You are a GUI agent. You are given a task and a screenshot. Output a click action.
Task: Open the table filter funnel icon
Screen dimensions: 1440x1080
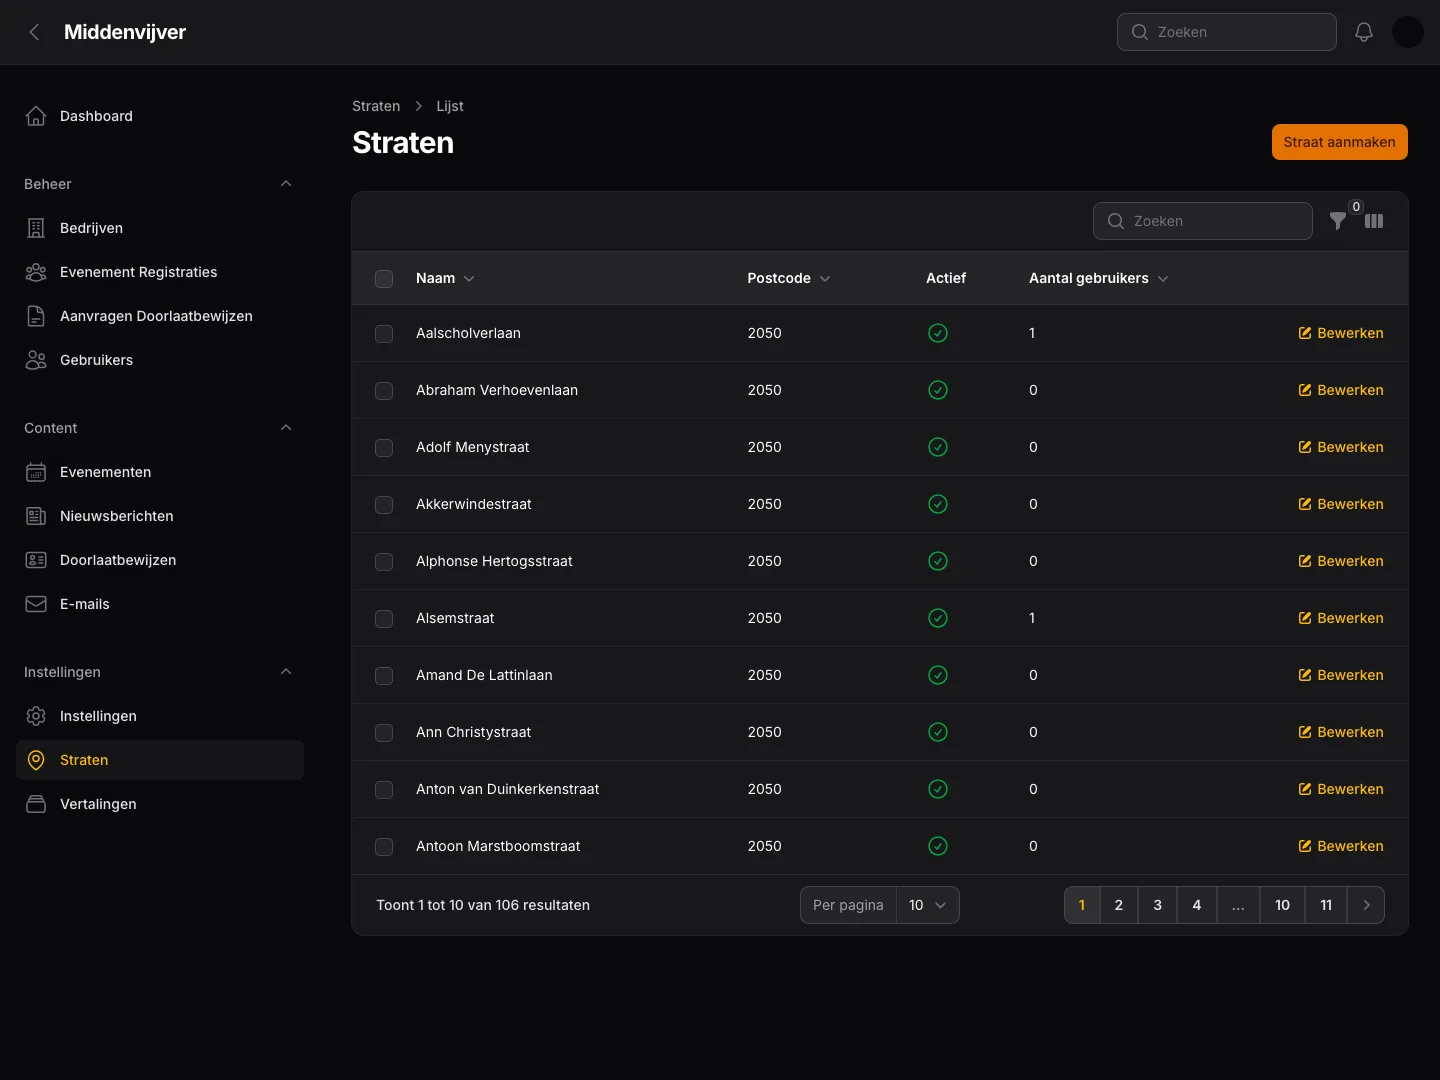[x=1338, y=221]
